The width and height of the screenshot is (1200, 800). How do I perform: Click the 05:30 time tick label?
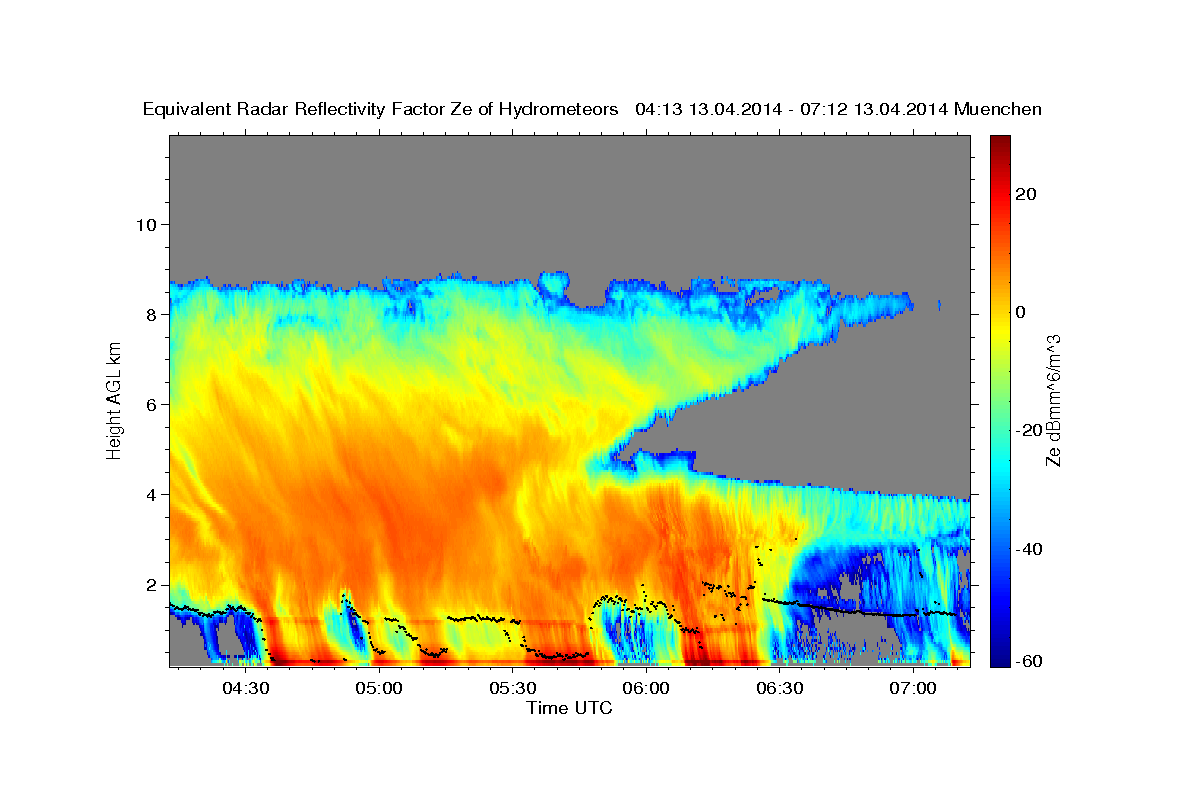pos(512,688)
